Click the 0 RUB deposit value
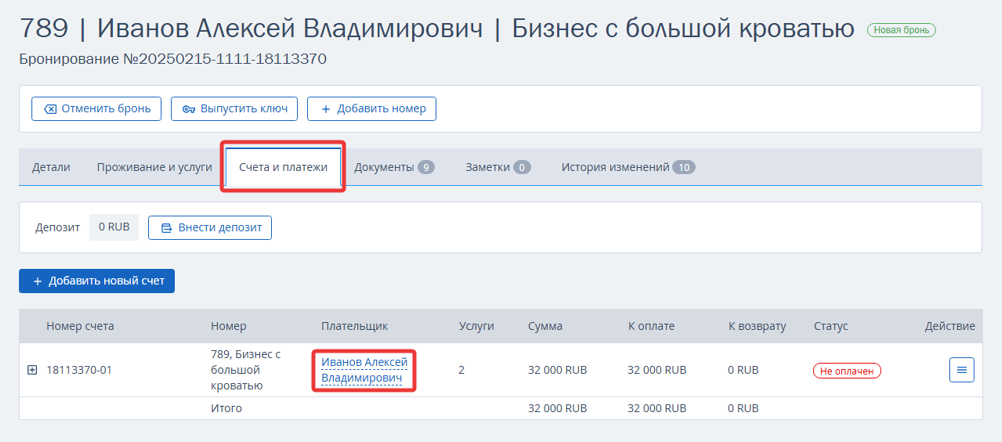This screenshot has height=442, width=1002. [114, 227]
